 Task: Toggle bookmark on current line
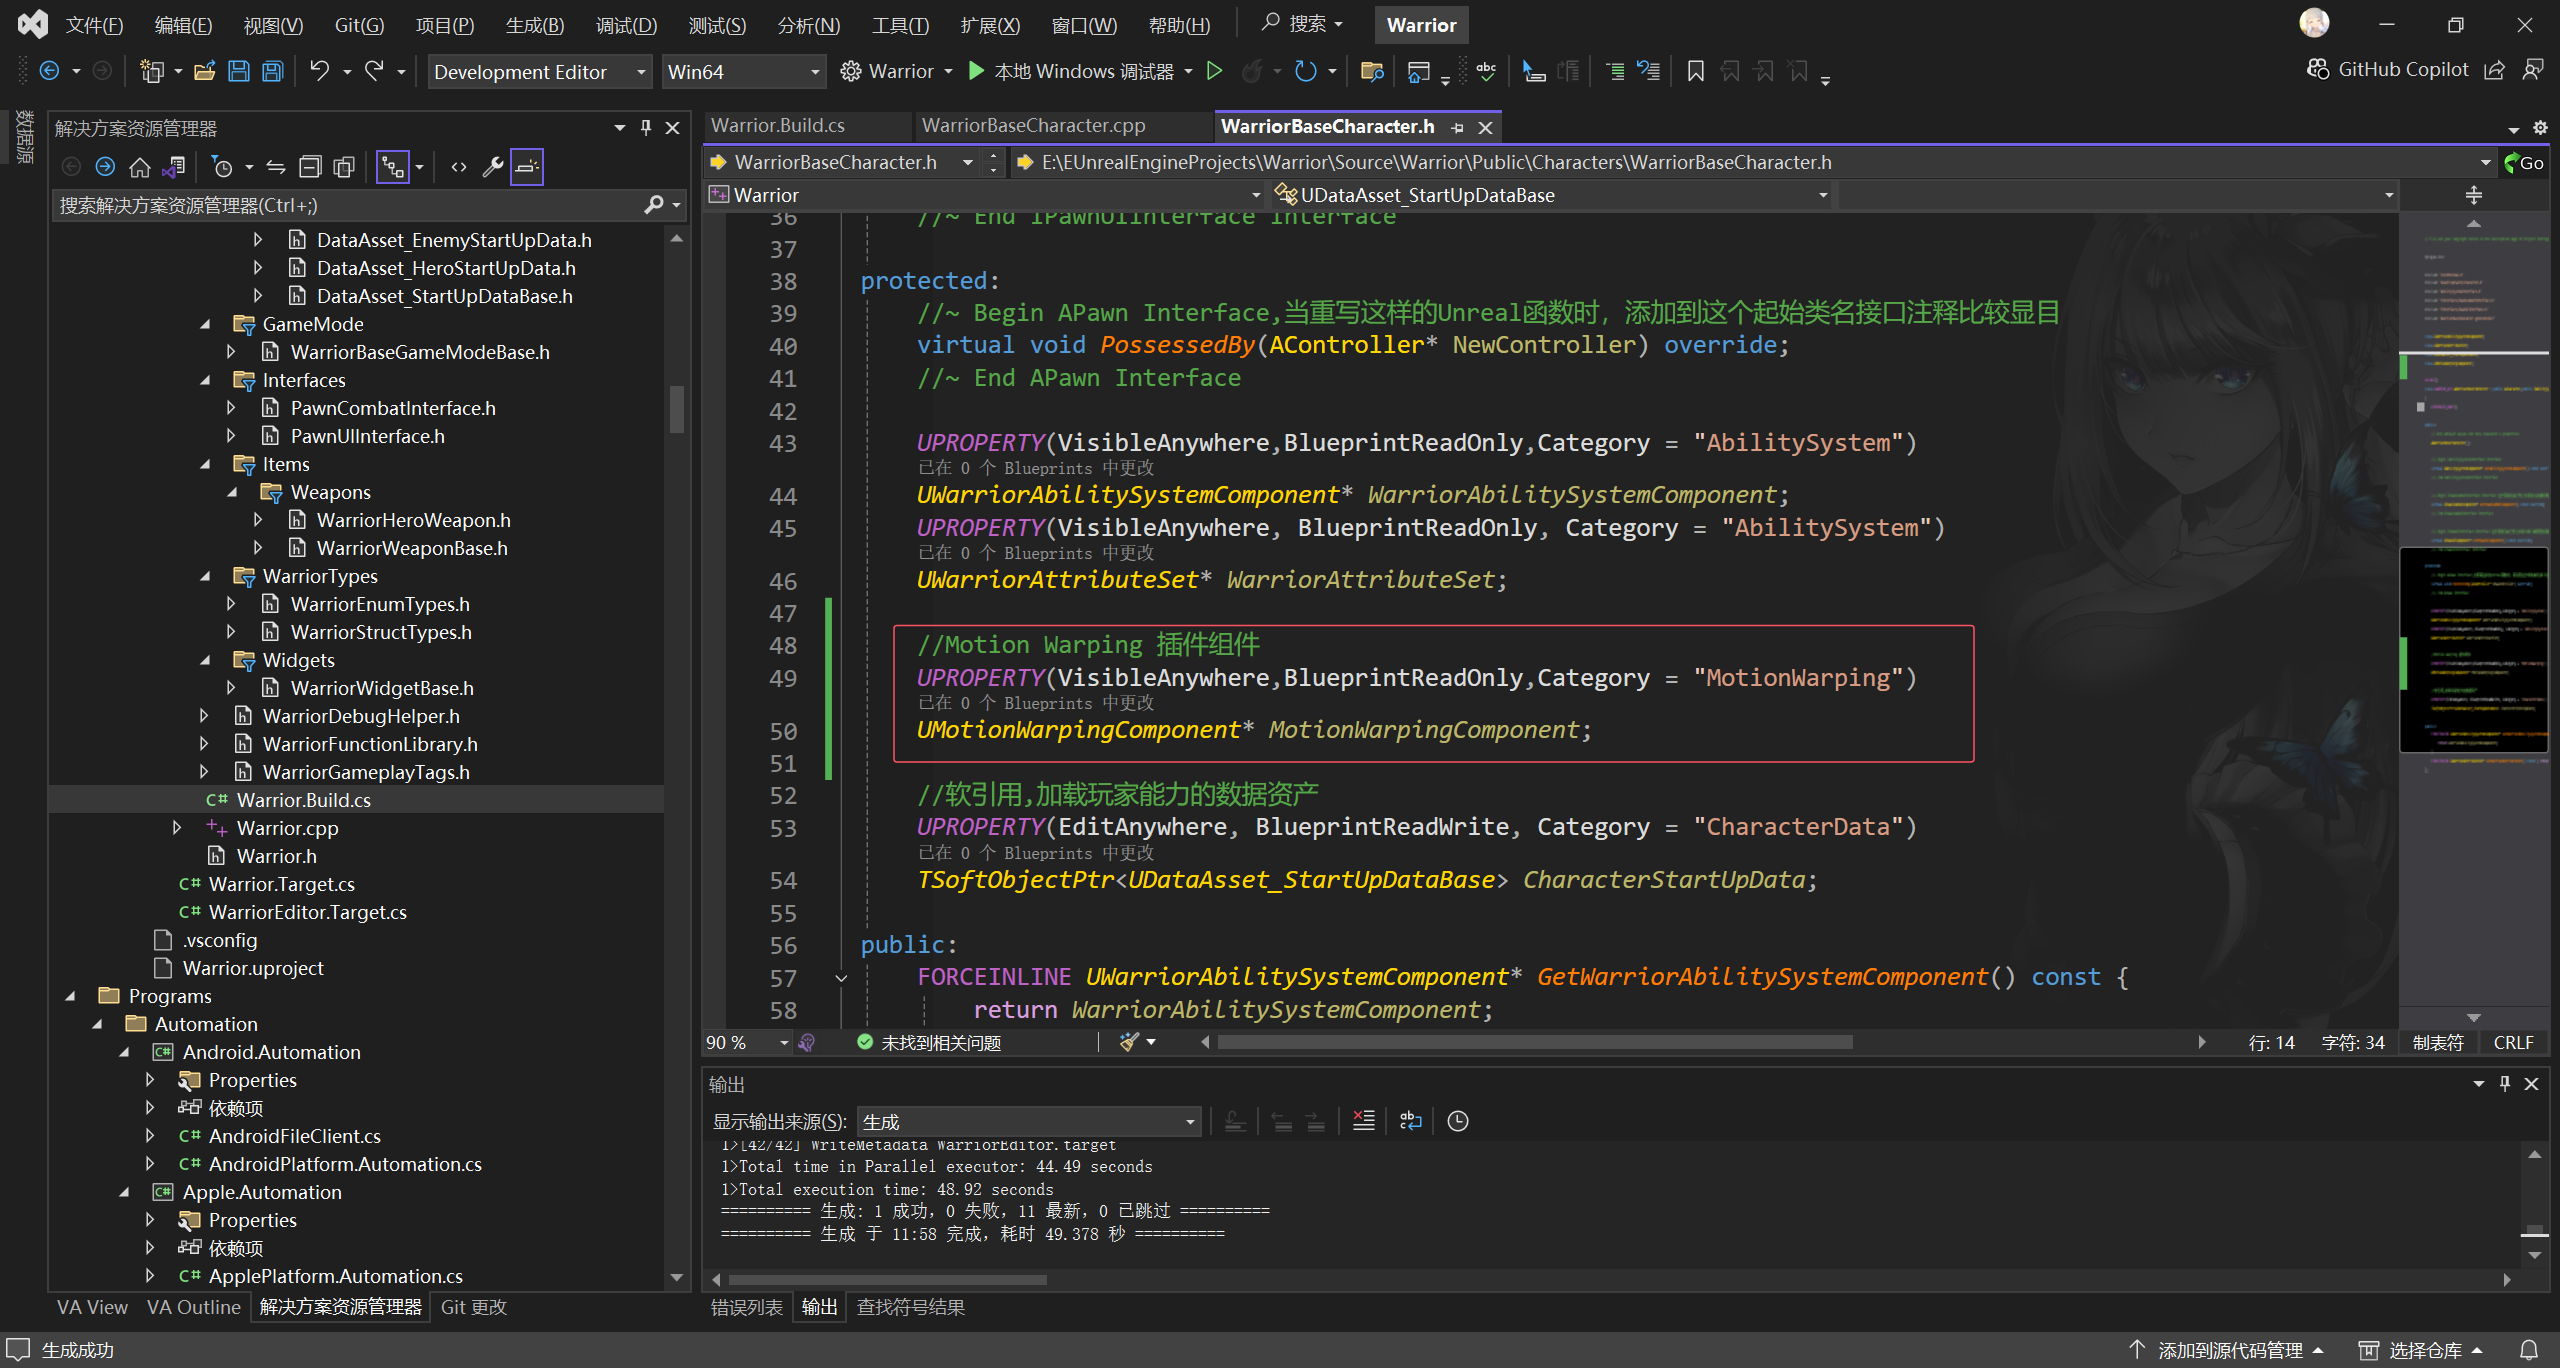point(1695,71)
